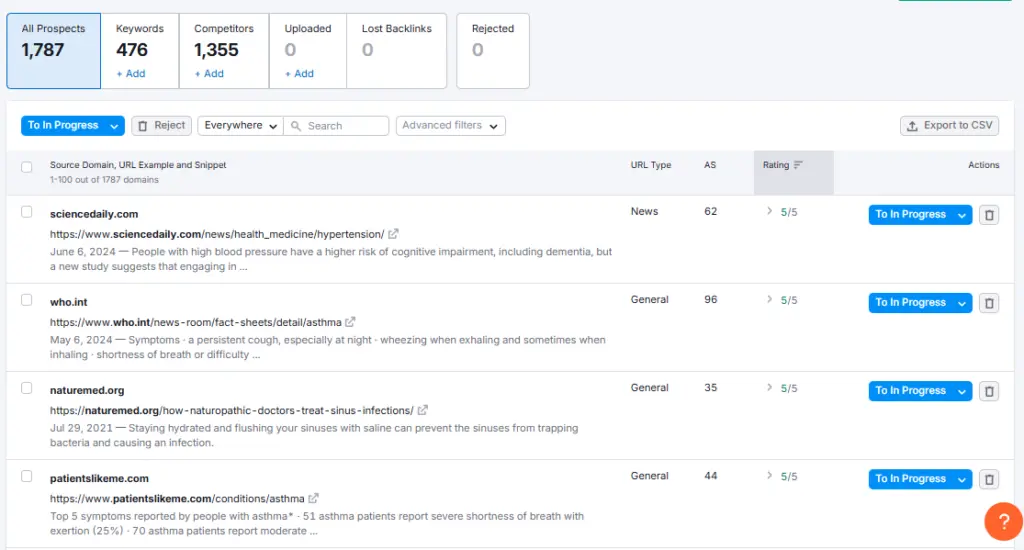Viewport: 1024px width, 550px height.
Task: Open external link icon beside sciencedaily.com URL
Action: [x=394, y=234]
